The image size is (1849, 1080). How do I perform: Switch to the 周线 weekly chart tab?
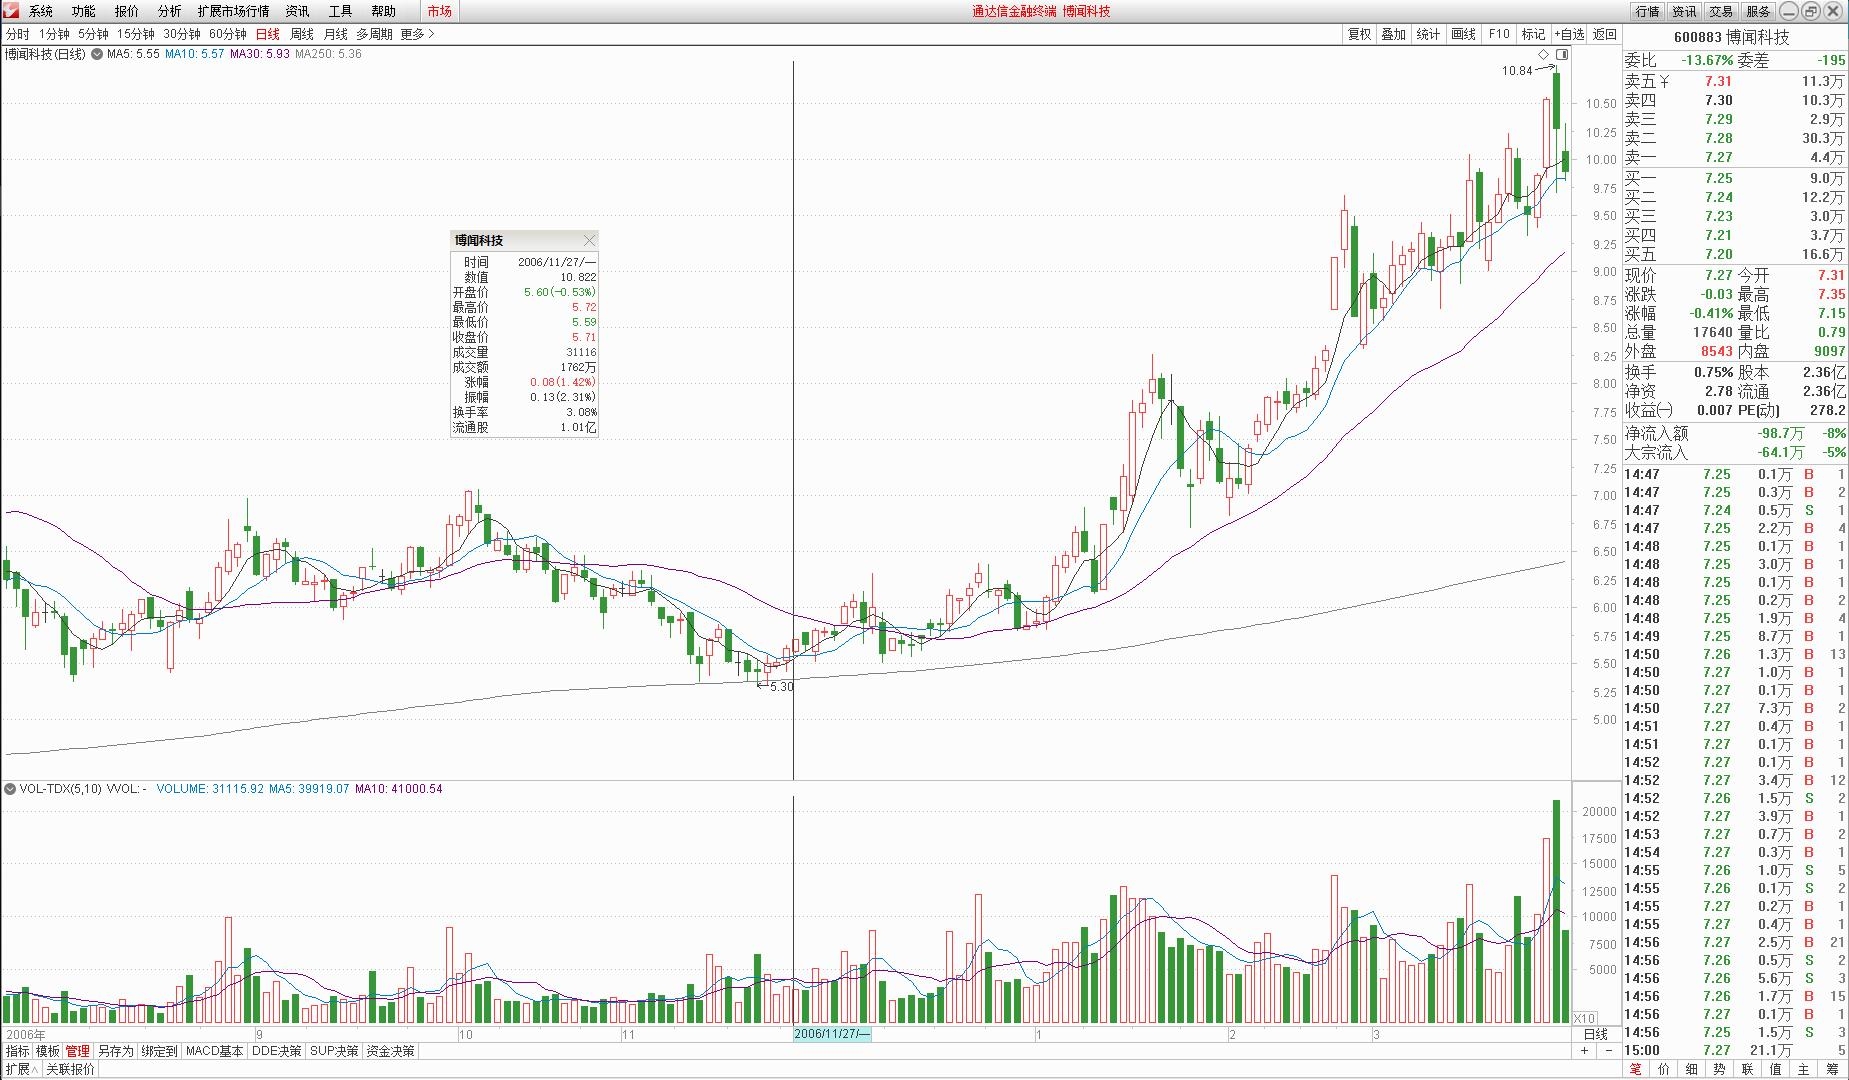click(302, 34)
